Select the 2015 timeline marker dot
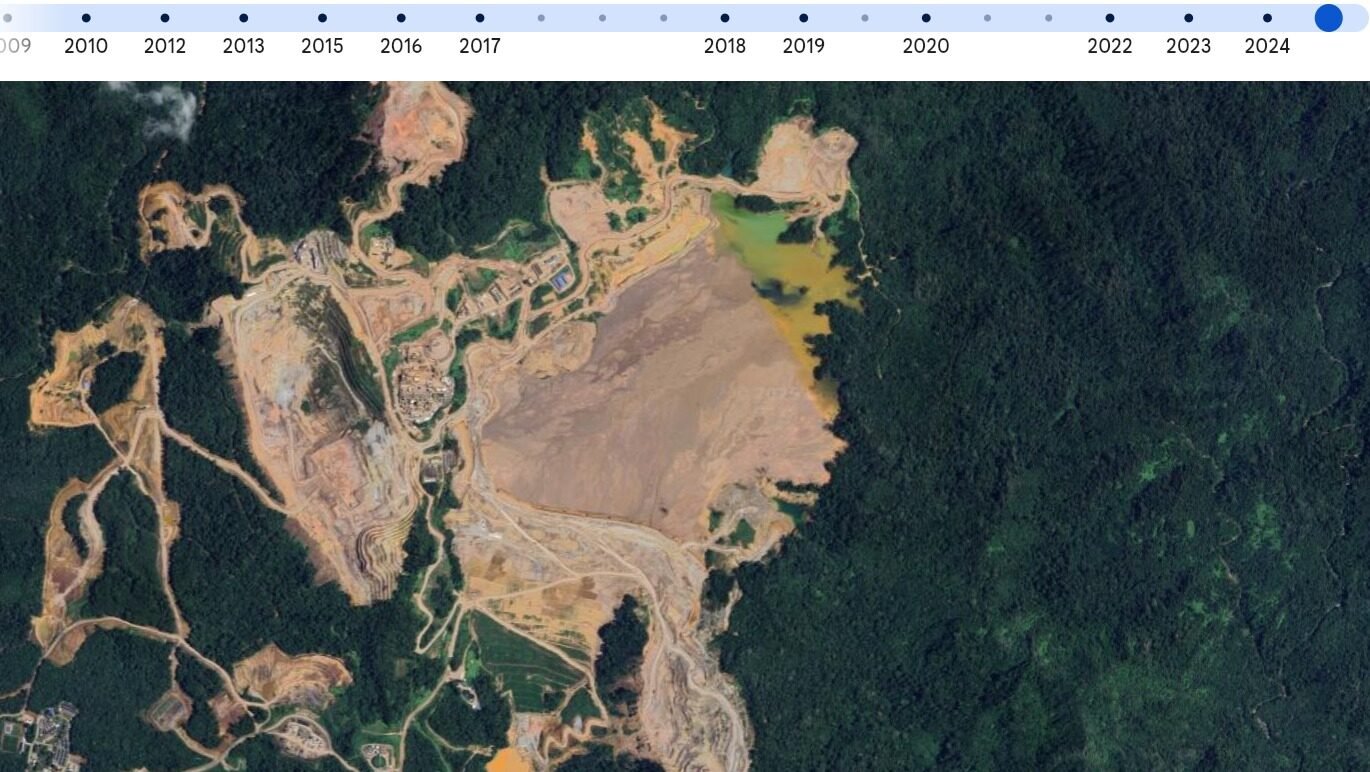This screenshot has height=772, width=1370. (321, 16)
